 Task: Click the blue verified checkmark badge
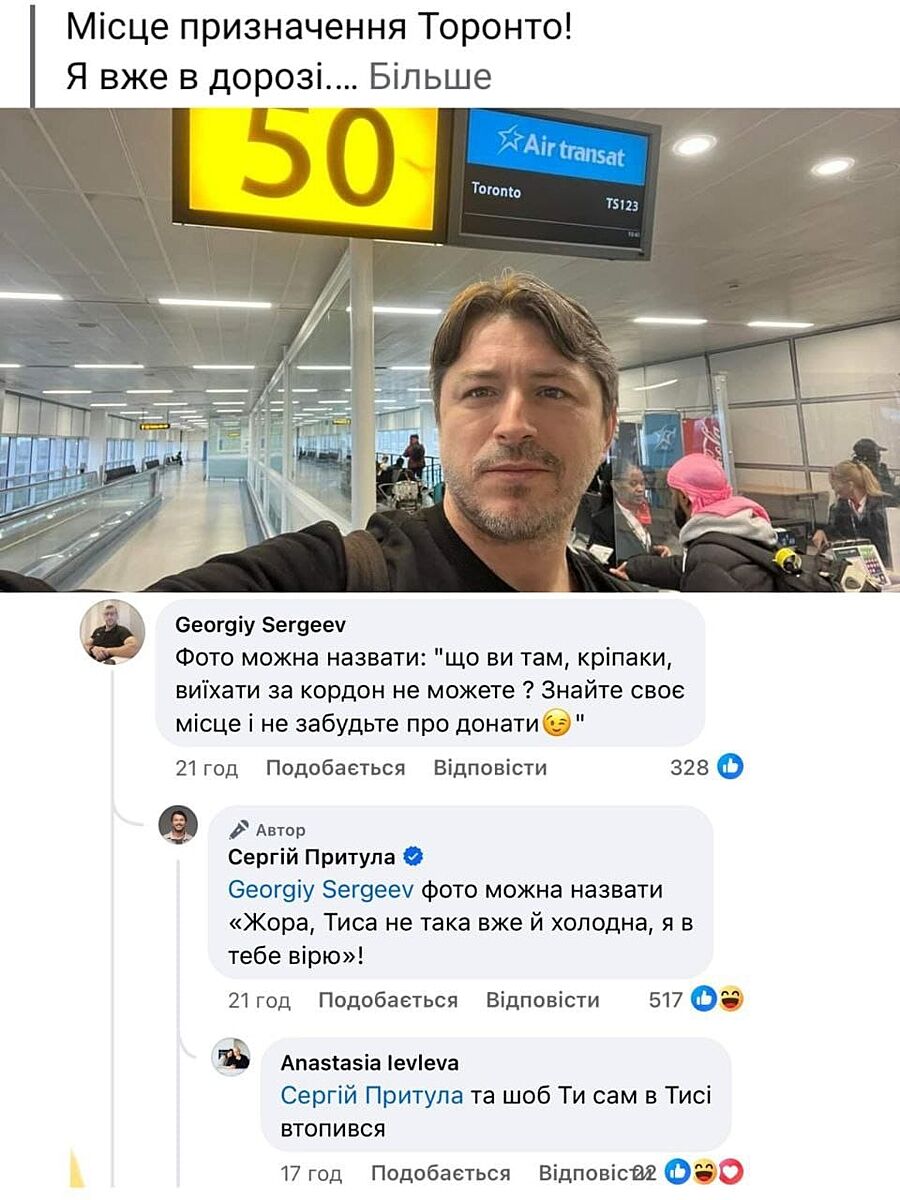413,857
